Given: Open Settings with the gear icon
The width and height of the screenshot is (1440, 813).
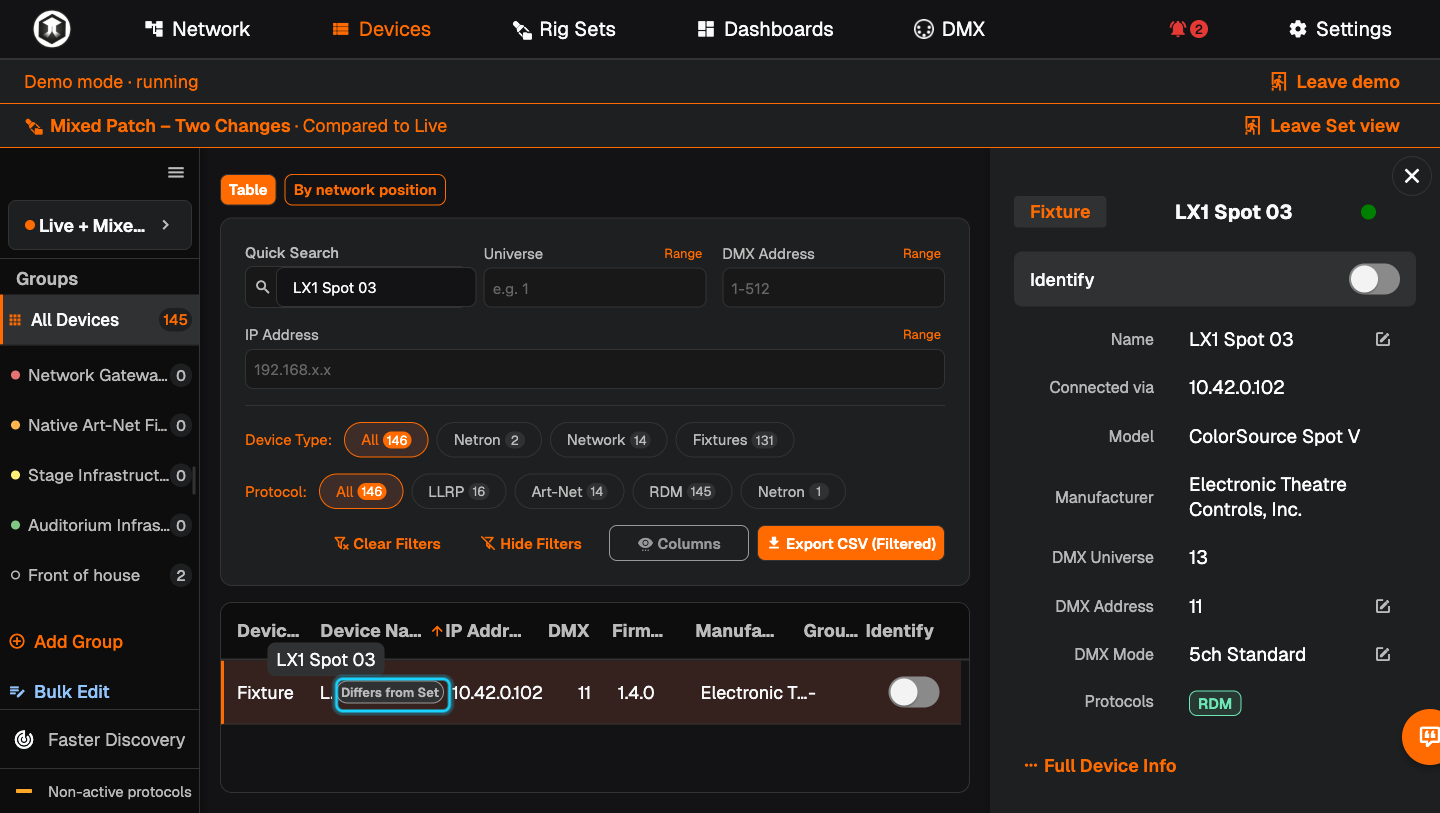Looking at the screenshot, I should click(x=1340, y=29).
